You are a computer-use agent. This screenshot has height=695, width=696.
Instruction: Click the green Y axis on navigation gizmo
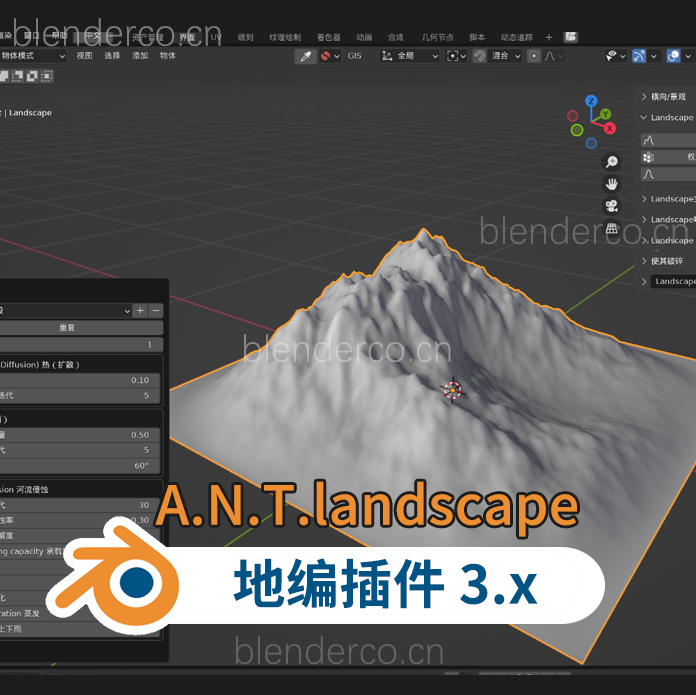pyautogui.click(x=605, y=115)
